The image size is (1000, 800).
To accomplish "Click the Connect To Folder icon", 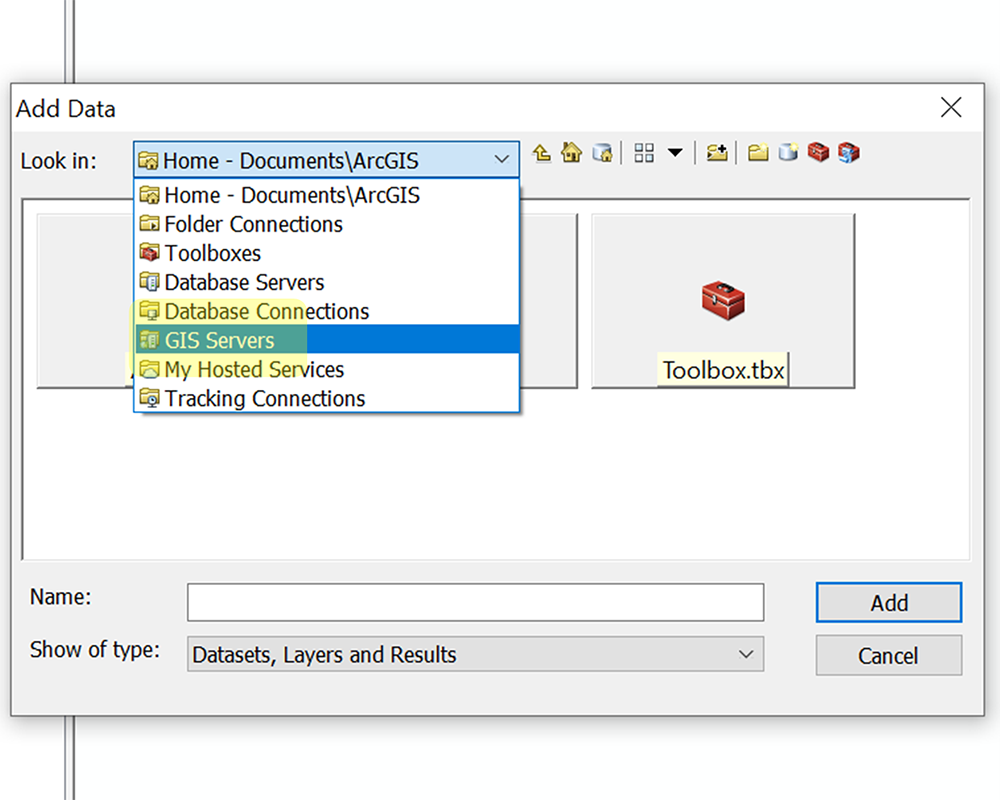I will tap(716, 152).
